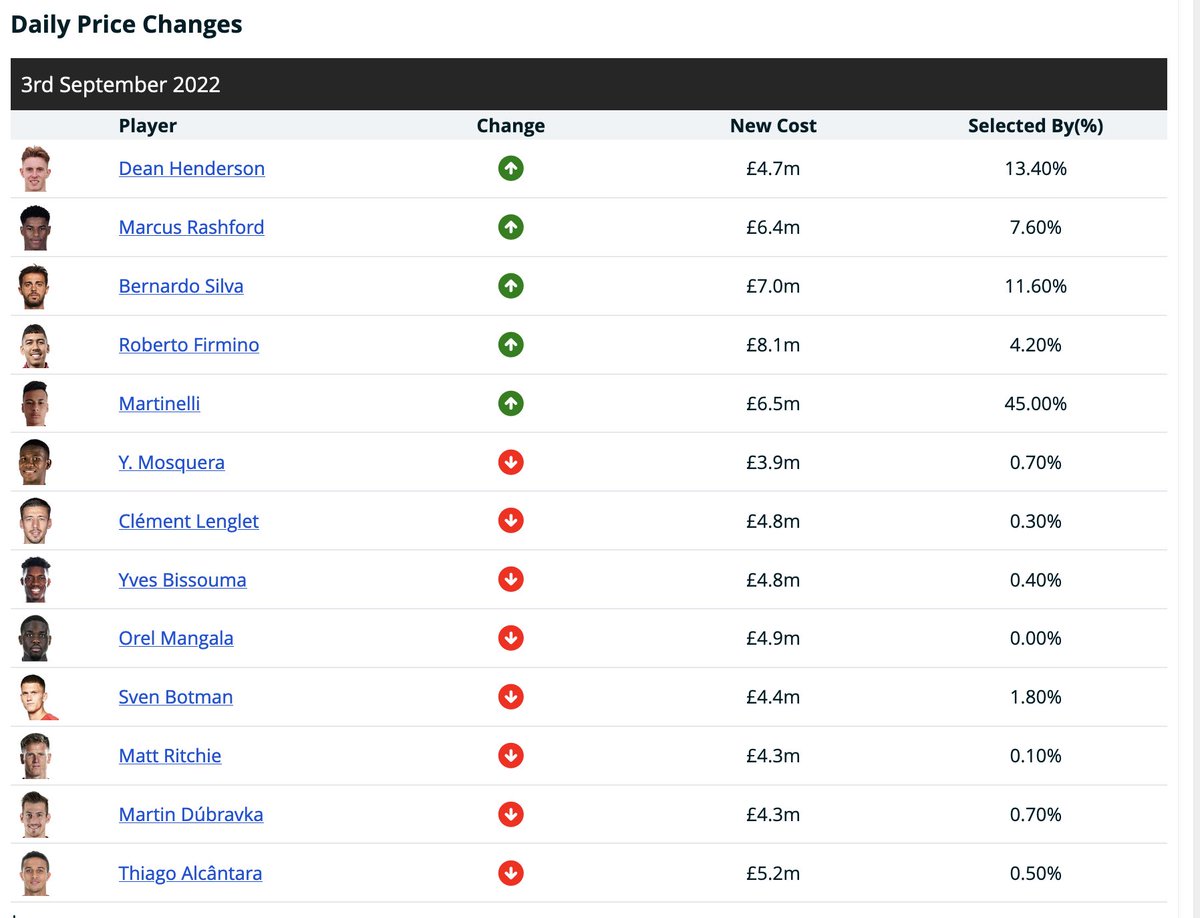Open Orel Mangala's profile link
The height and width of the screenshot is (918, 1200).
pos(176,638)
